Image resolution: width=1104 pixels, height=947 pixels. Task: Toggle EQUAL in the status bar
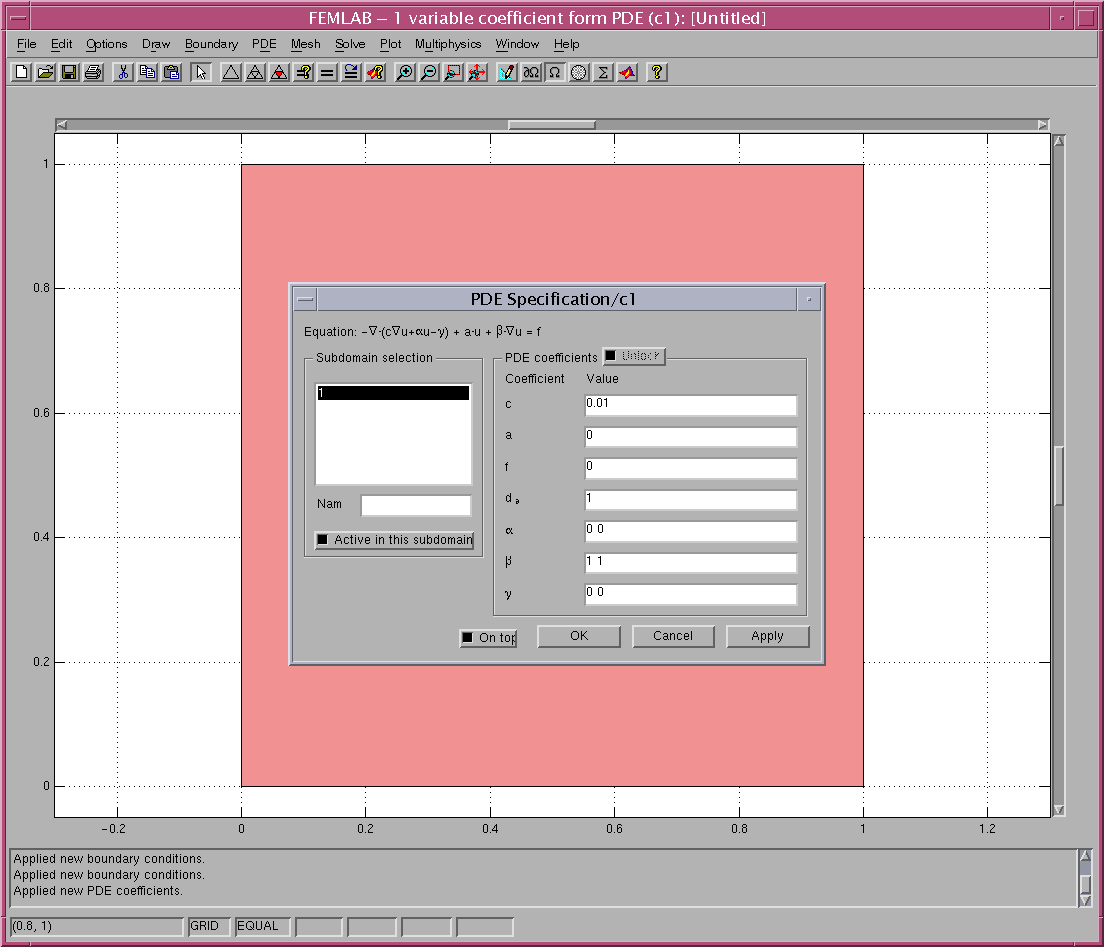262,926
